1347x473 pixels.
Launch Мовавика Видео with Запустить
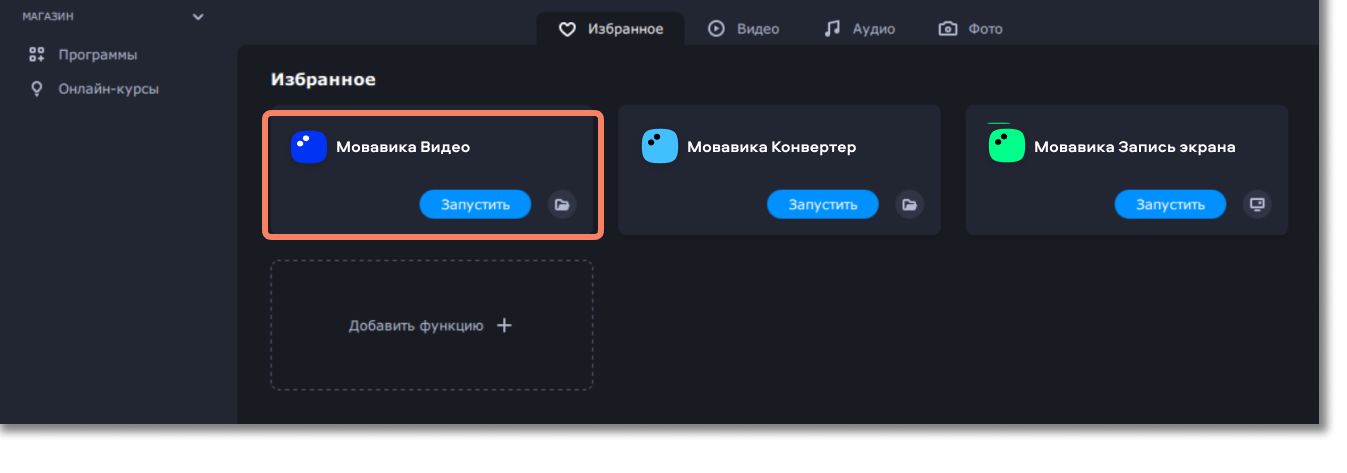pyautogui.click(x=475, y=204)
